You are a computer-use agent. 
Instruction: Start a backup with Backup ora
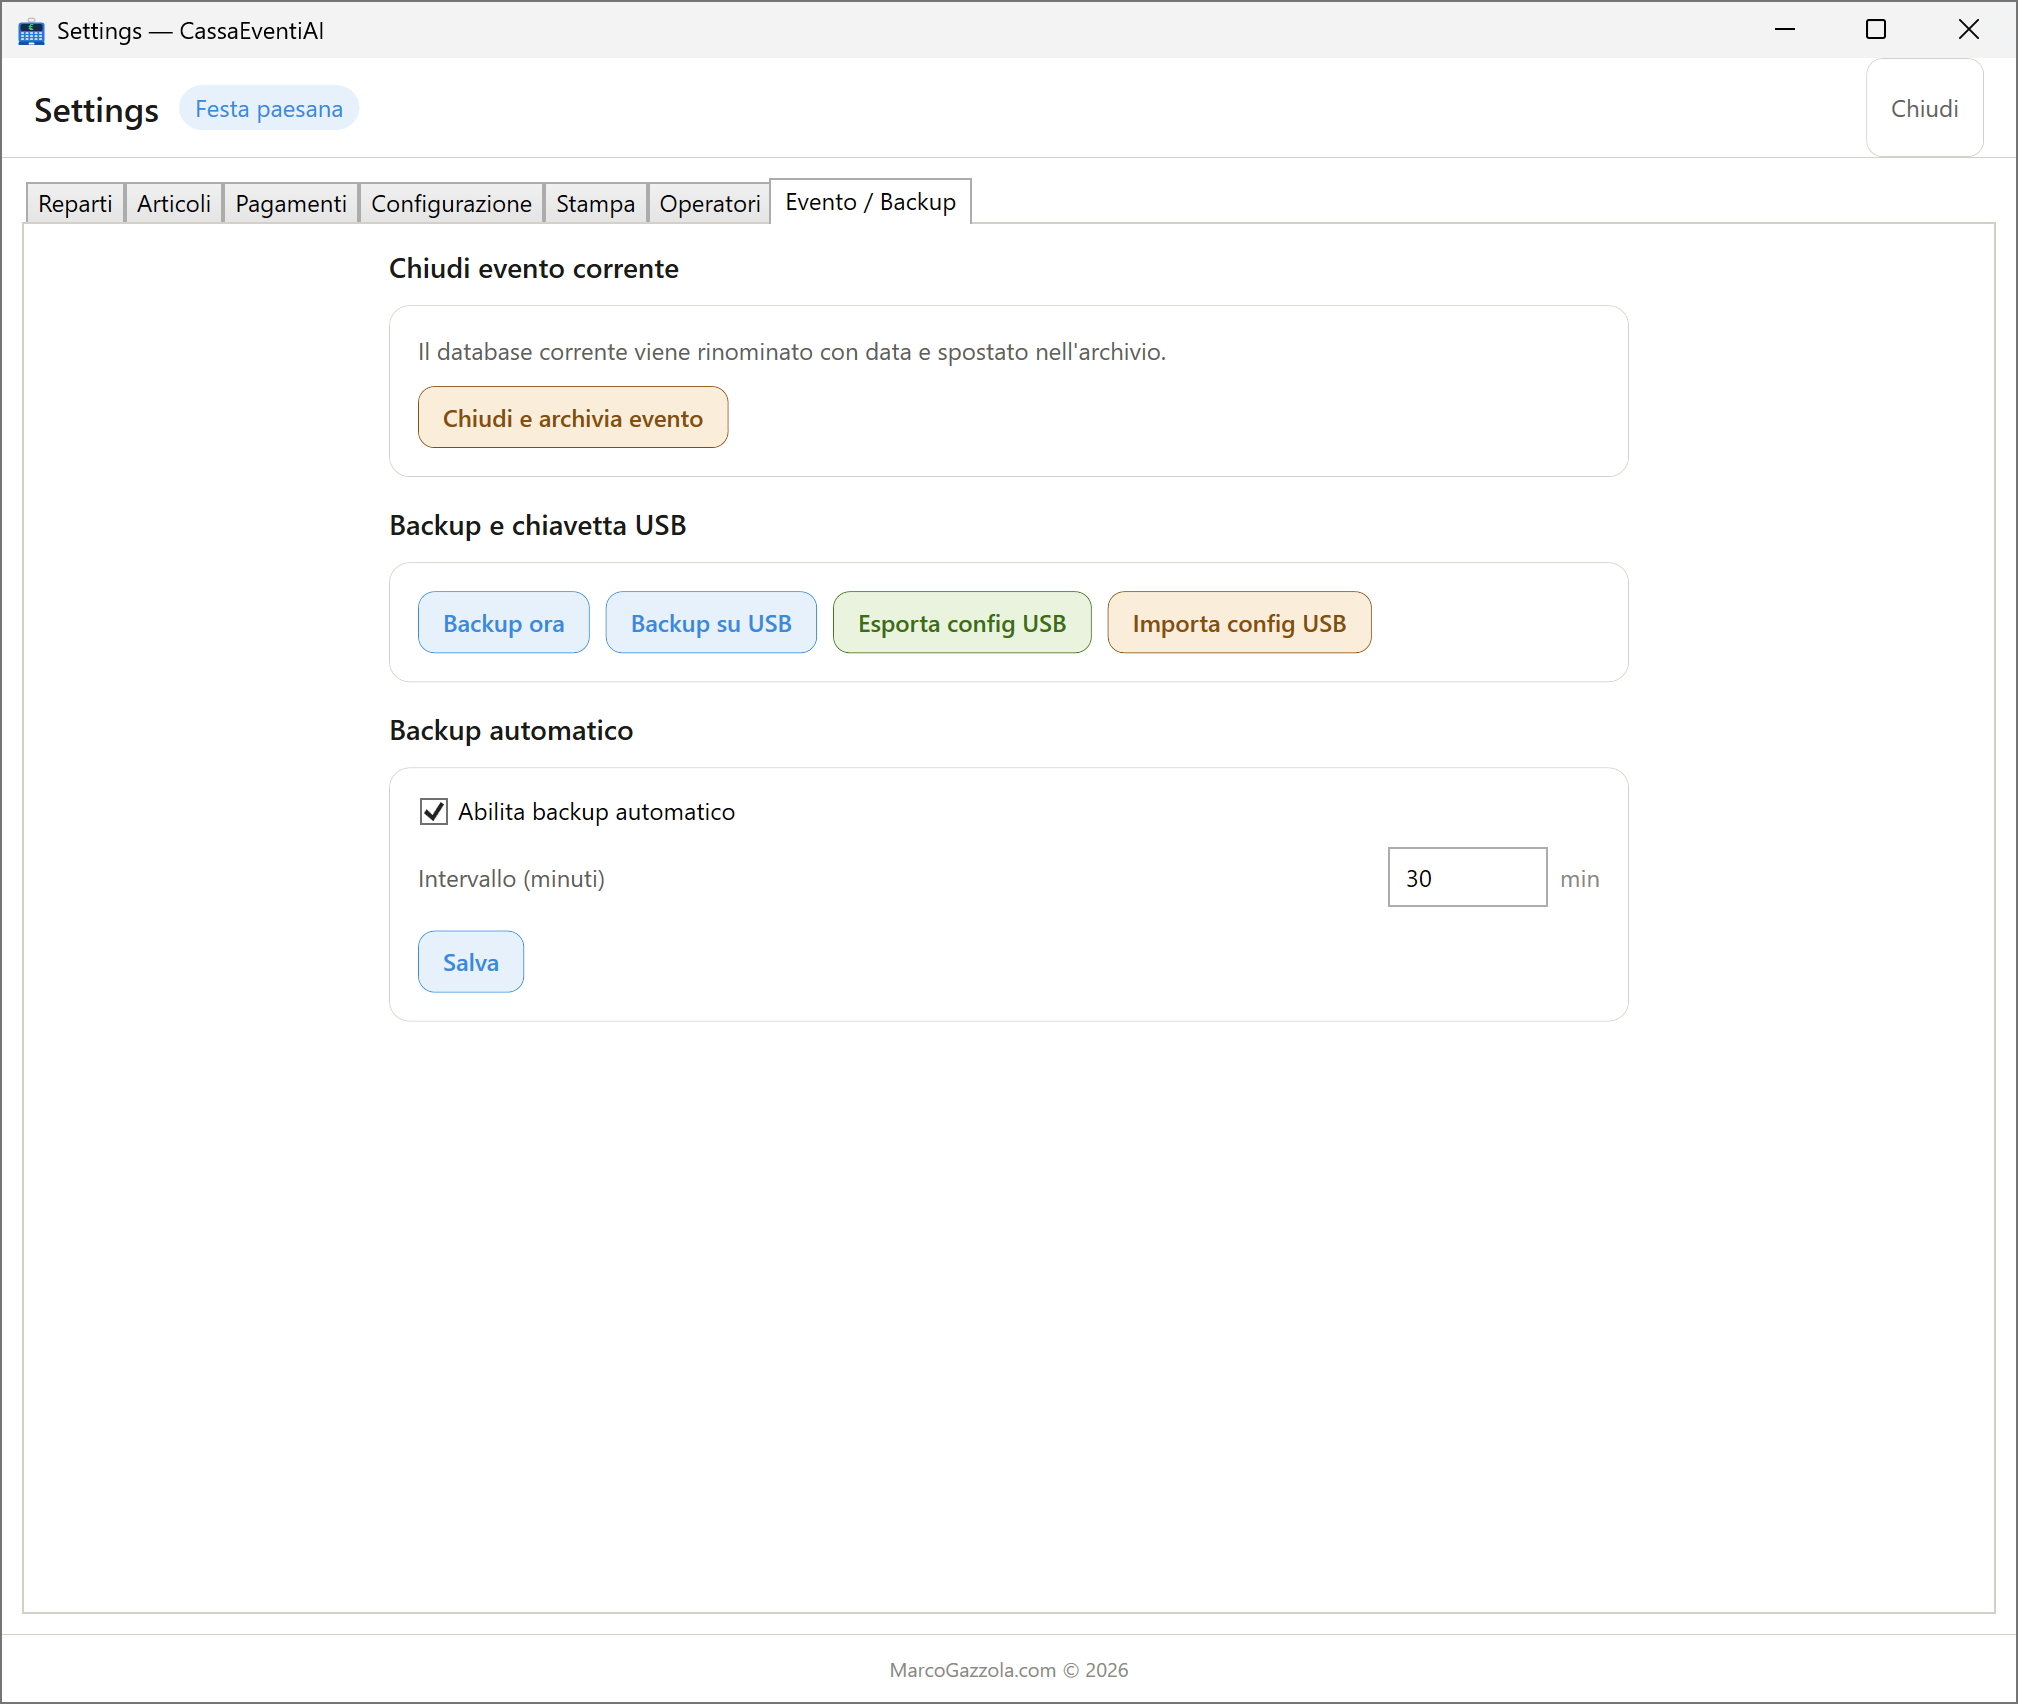504,622
